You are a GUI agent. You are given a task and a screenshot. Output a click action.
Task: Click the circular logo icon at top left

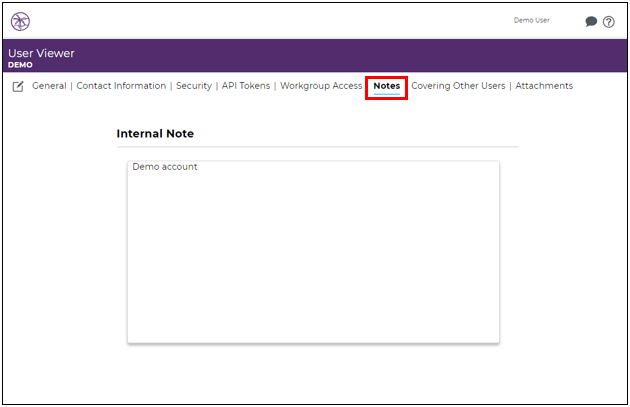click(20, 21)
